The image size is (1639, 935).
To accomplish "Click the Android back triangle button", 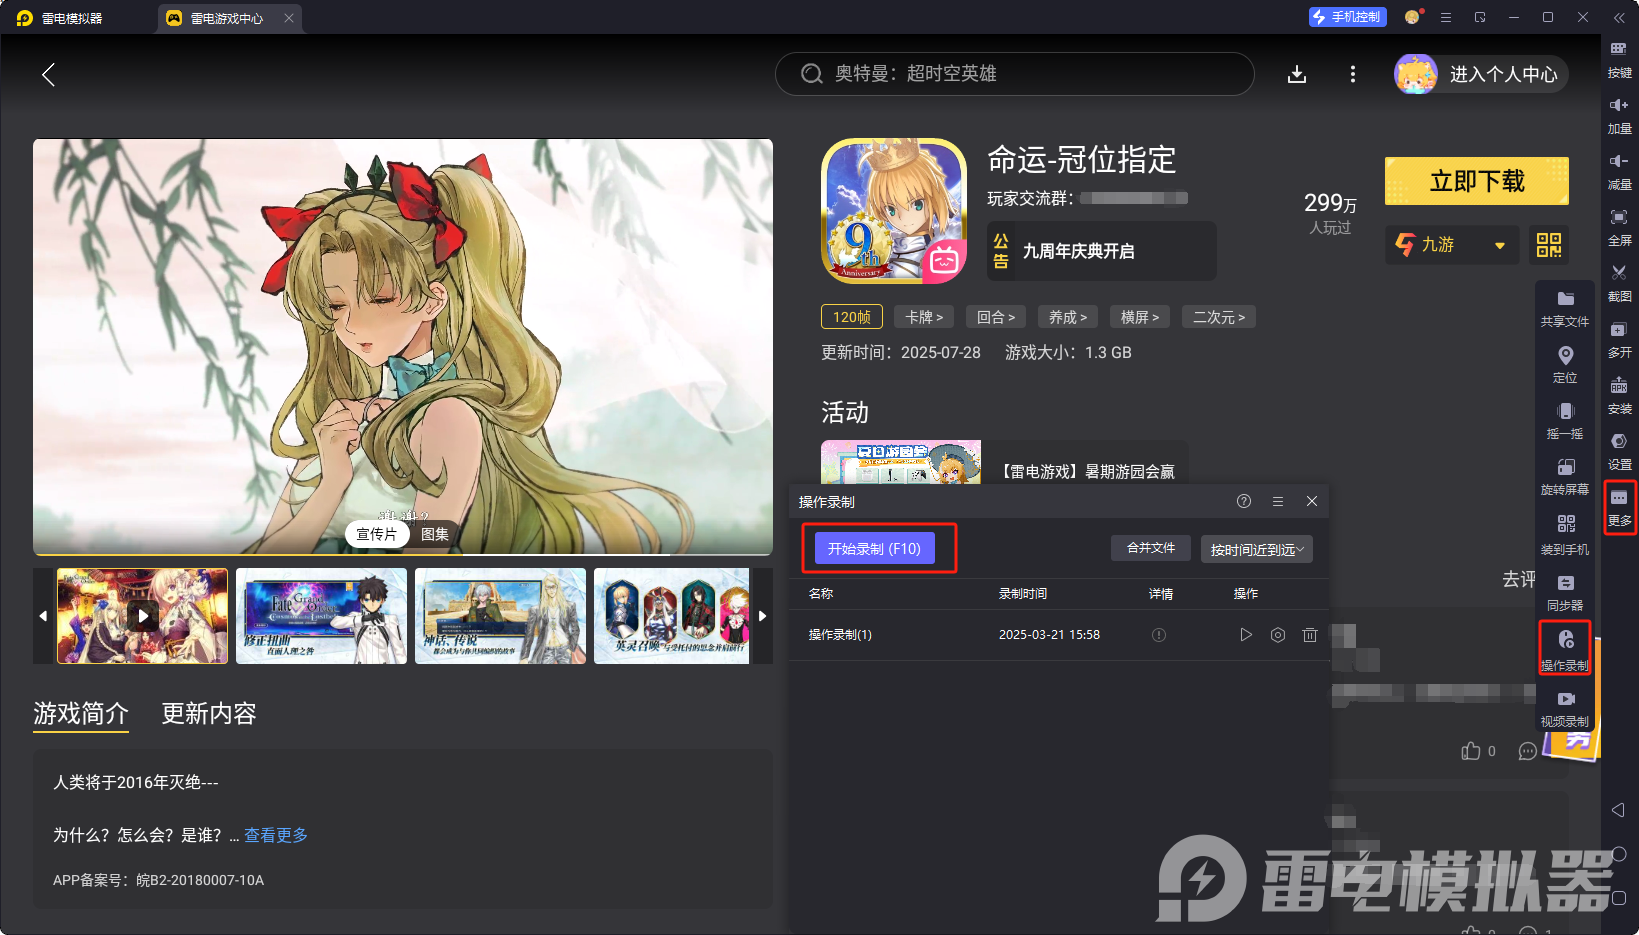I will click(x=1618, y=810).
